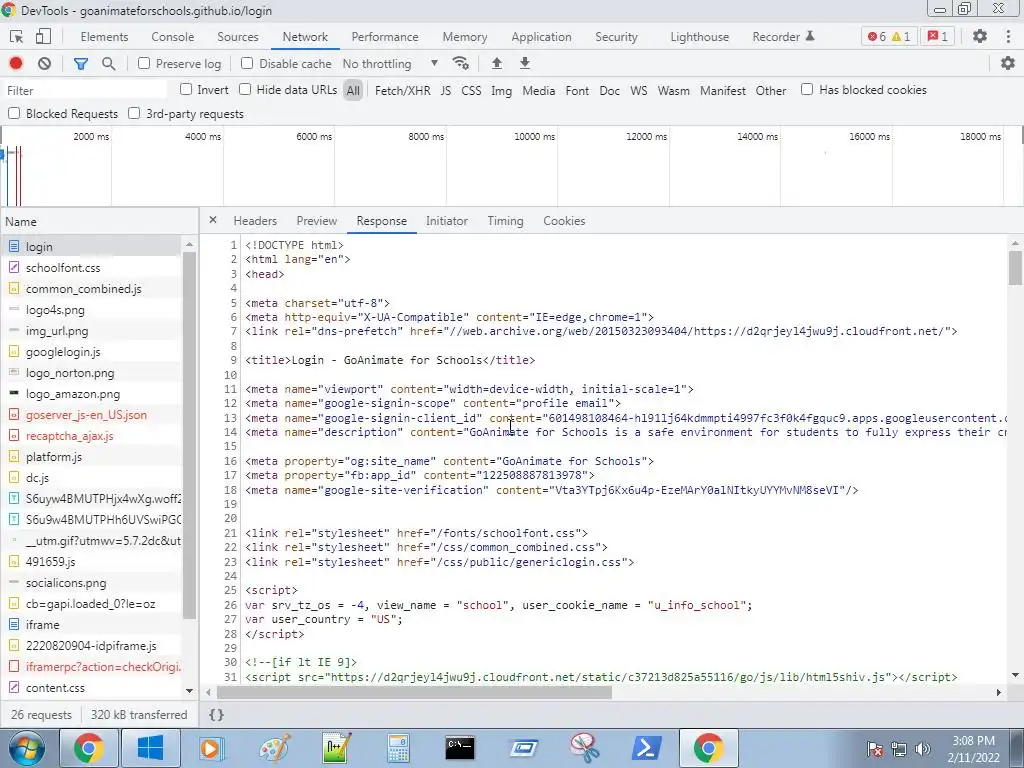Select the content.css request
Viewport: 1024px width, 768px height.
(x=91, y=688)
